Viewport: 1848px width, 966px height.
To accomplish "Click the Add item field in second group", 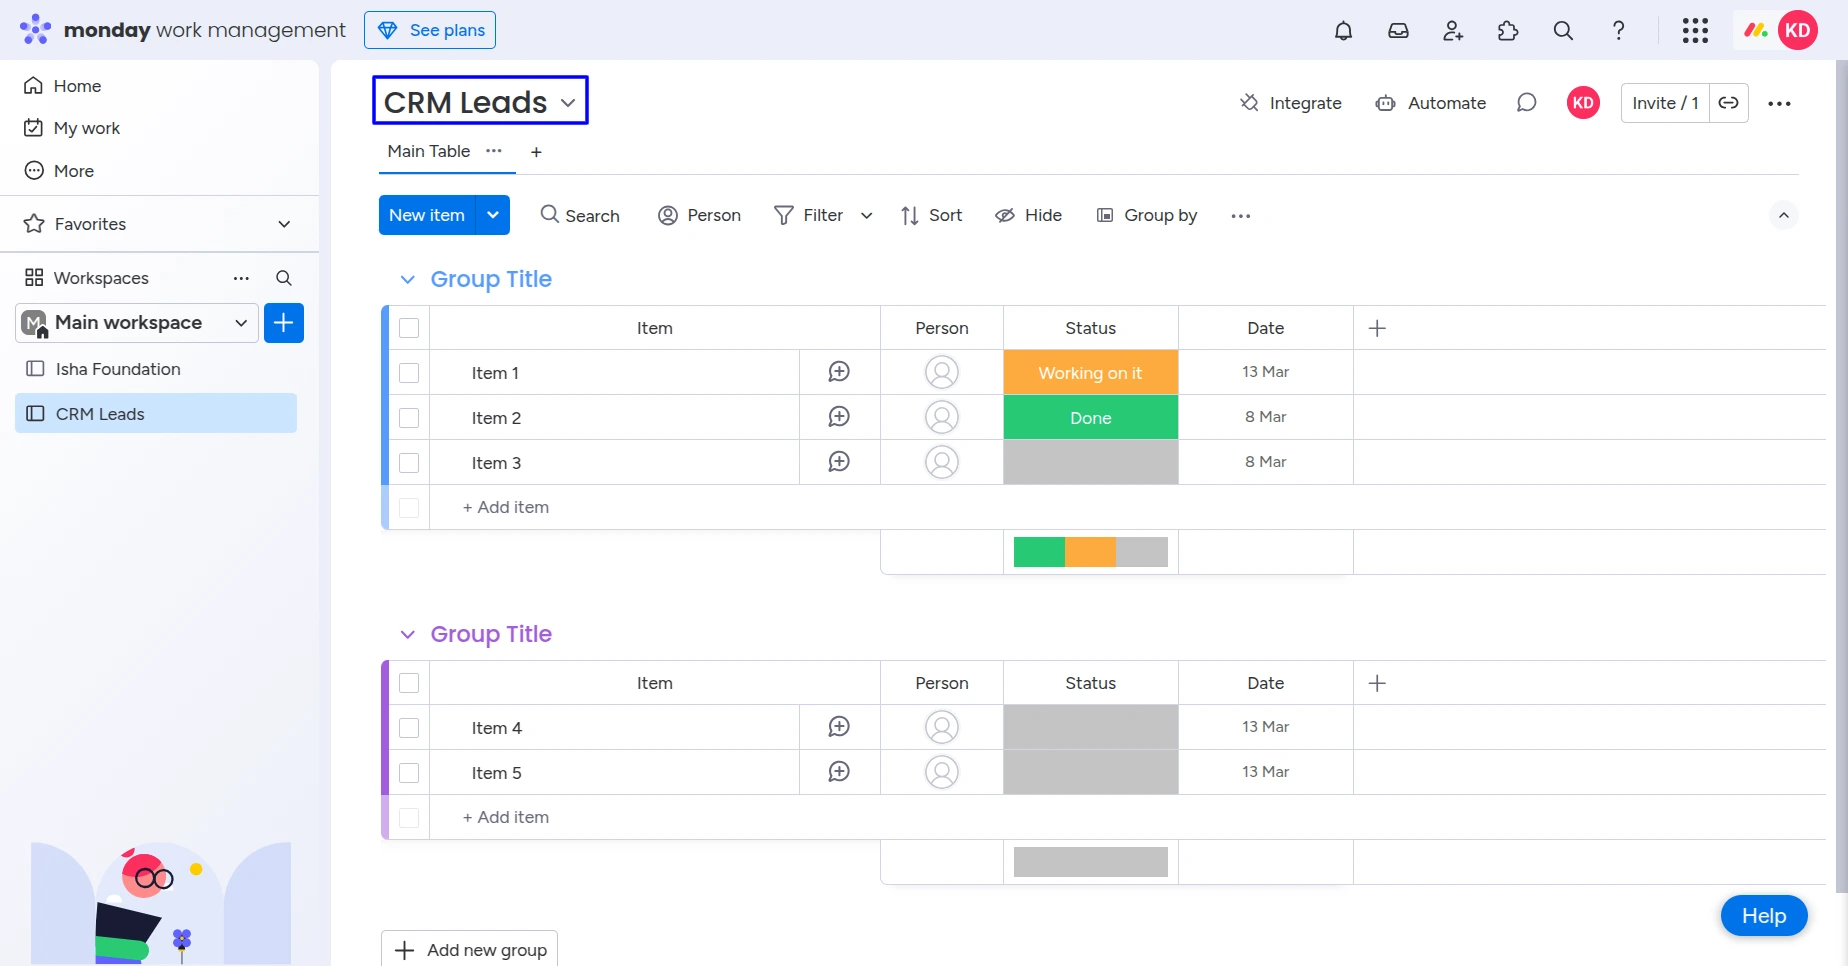I will (x=506, y=817).
